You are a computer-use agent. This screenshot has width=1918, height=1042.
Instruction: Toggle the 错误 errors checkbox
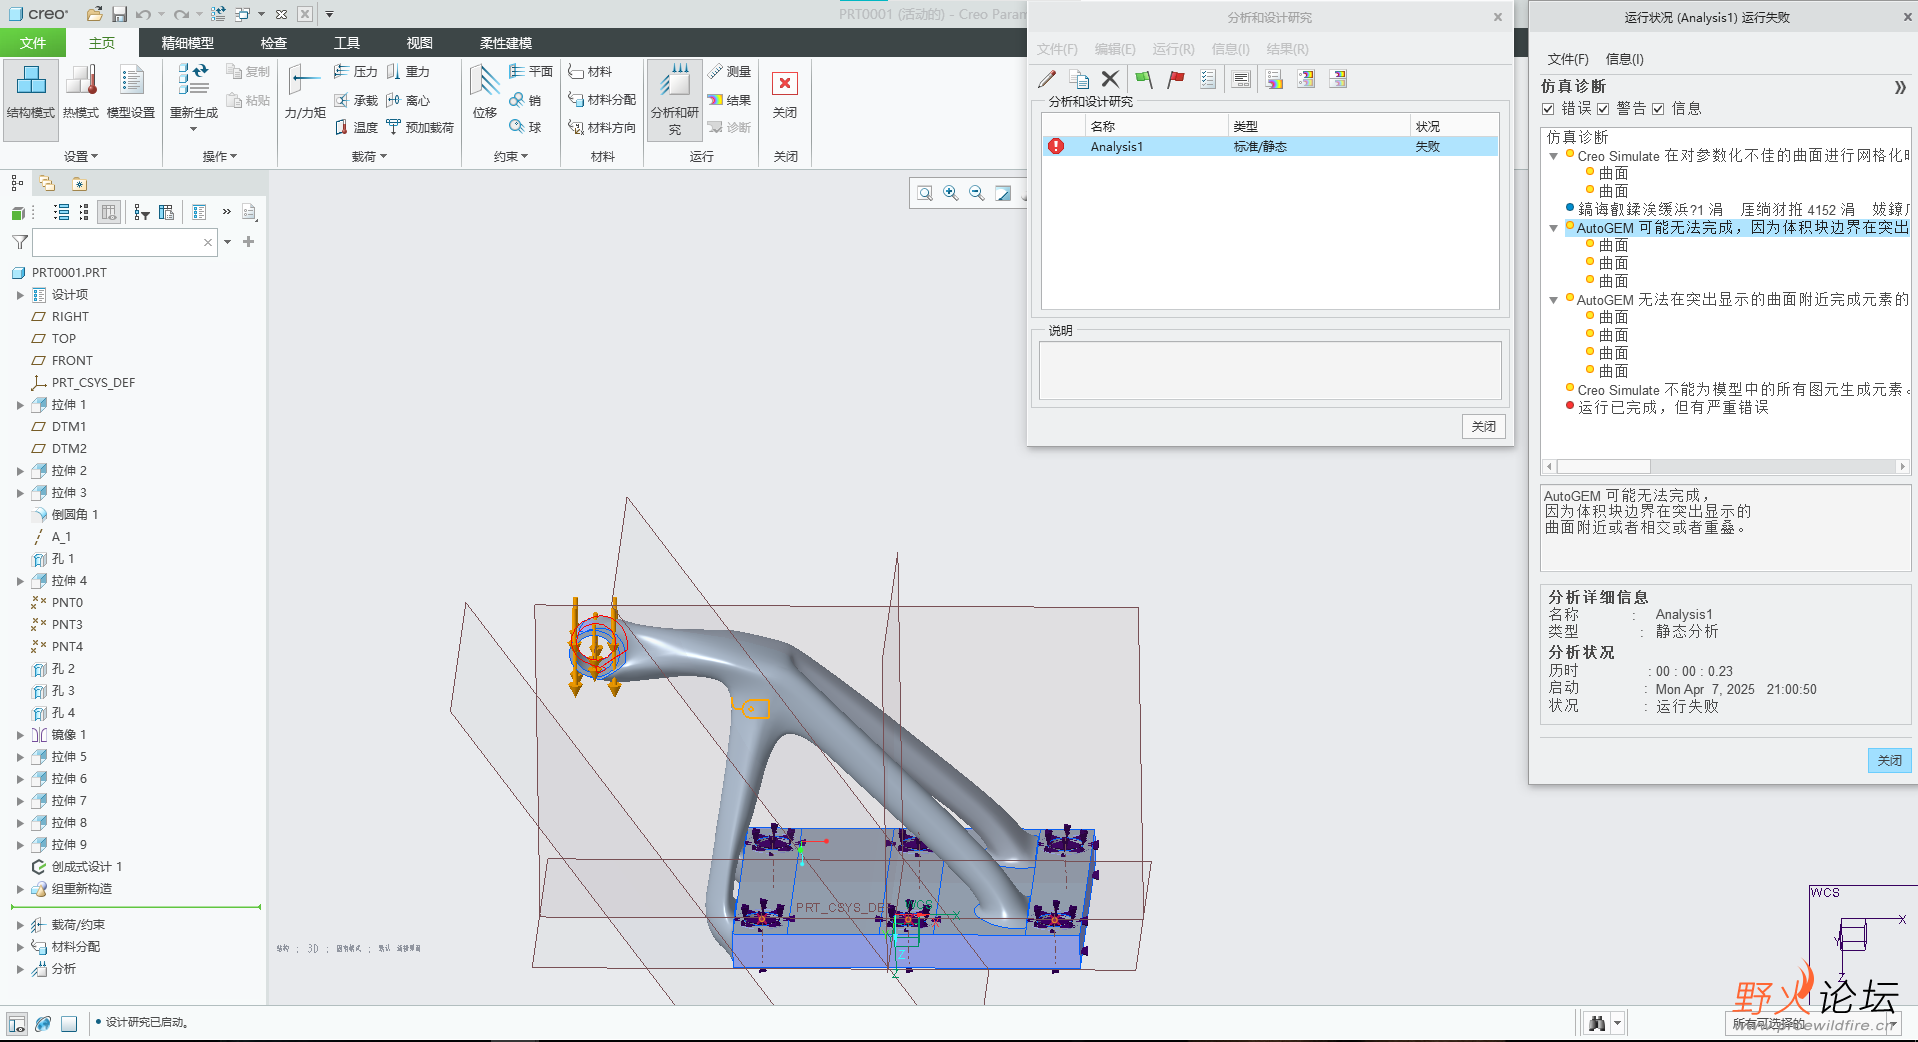point(1548,109)
